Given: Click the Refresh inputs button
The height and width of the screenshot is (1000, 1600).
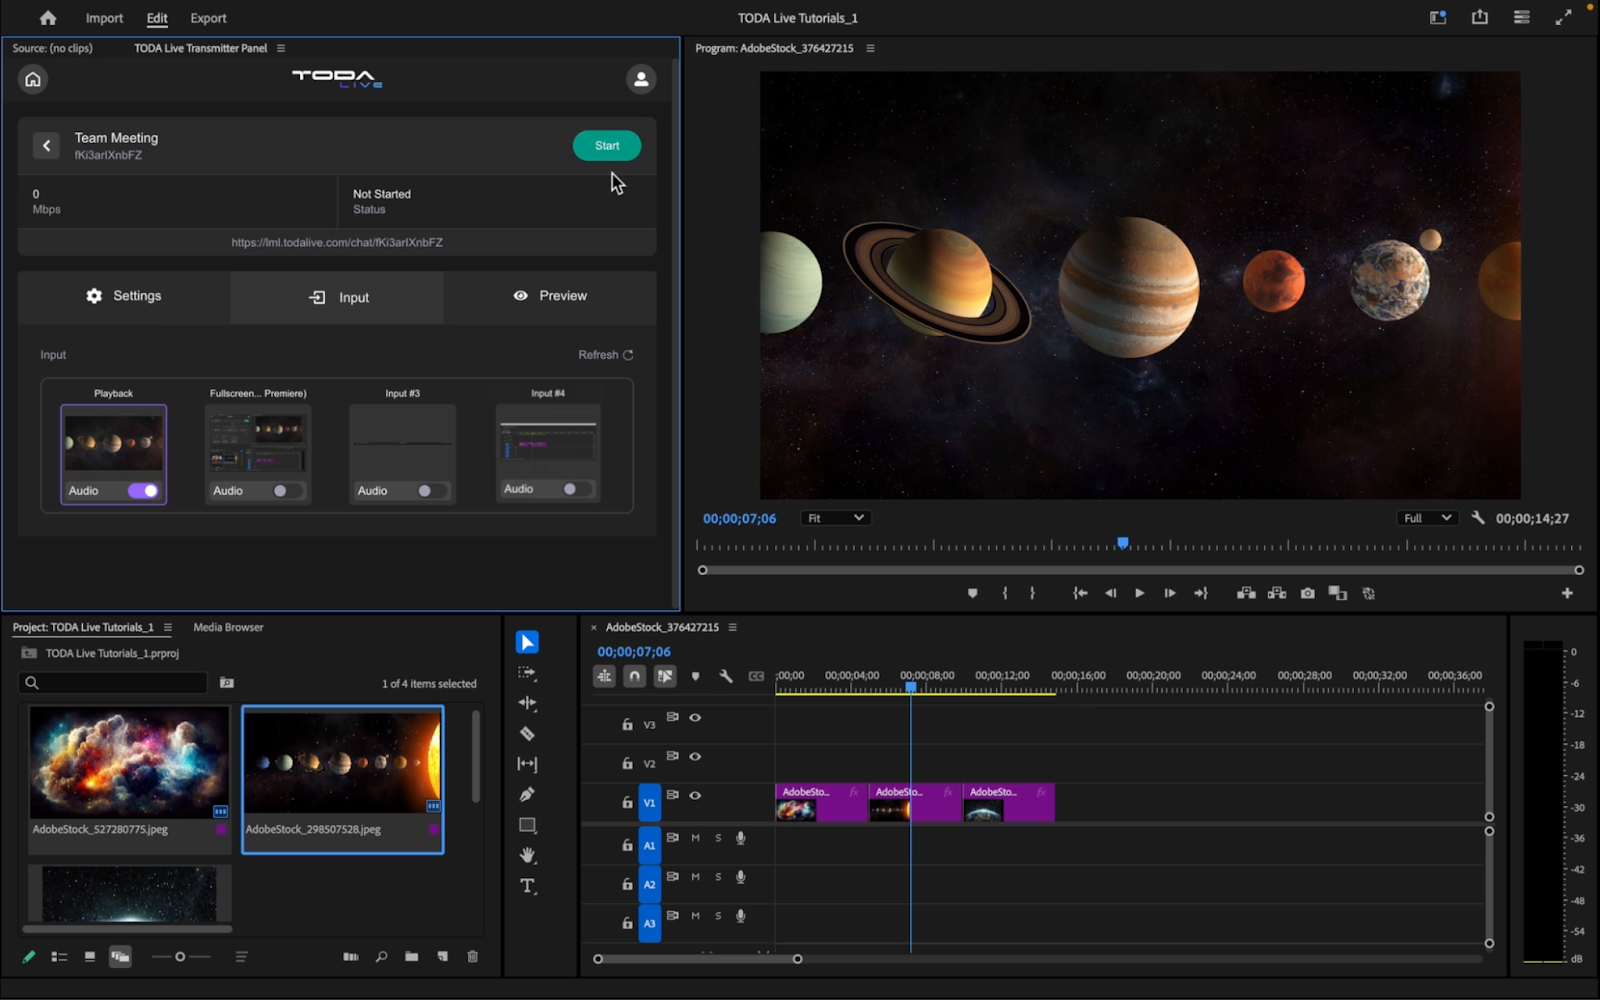Looking at the screenshot, I should (605, 355).
